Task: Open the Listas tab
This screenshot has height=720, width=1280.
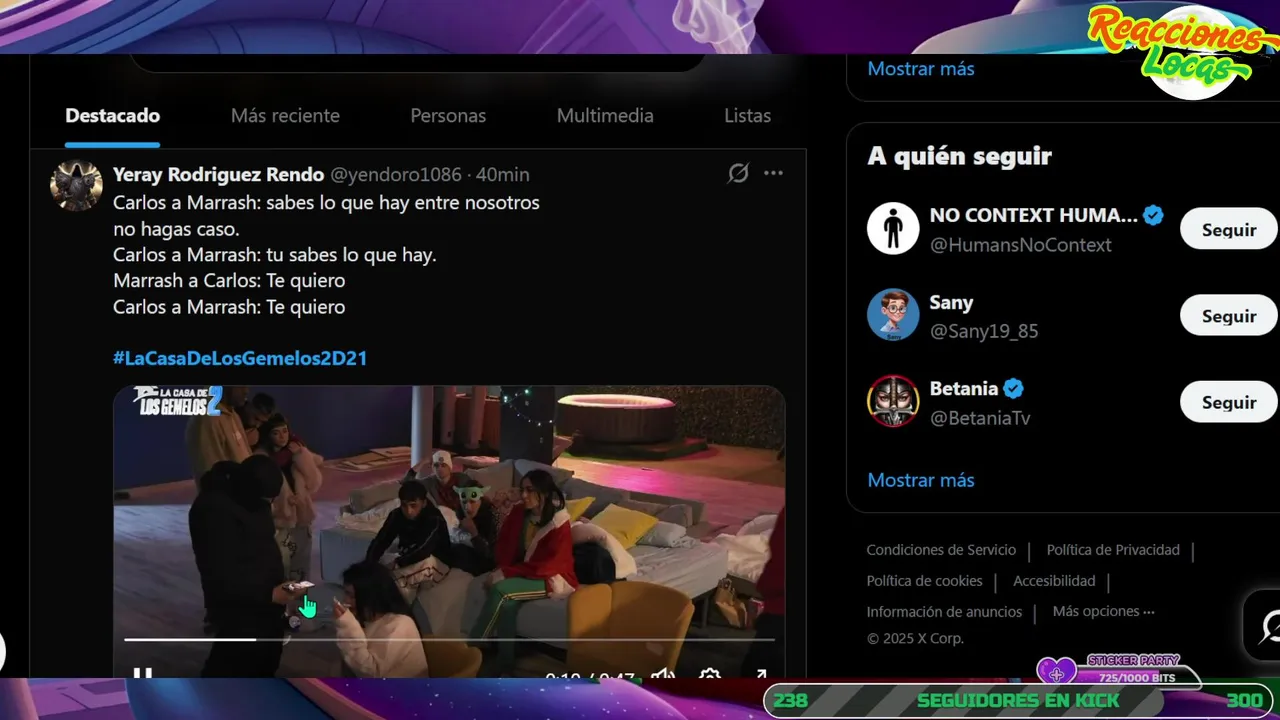Action: (747, 116)
